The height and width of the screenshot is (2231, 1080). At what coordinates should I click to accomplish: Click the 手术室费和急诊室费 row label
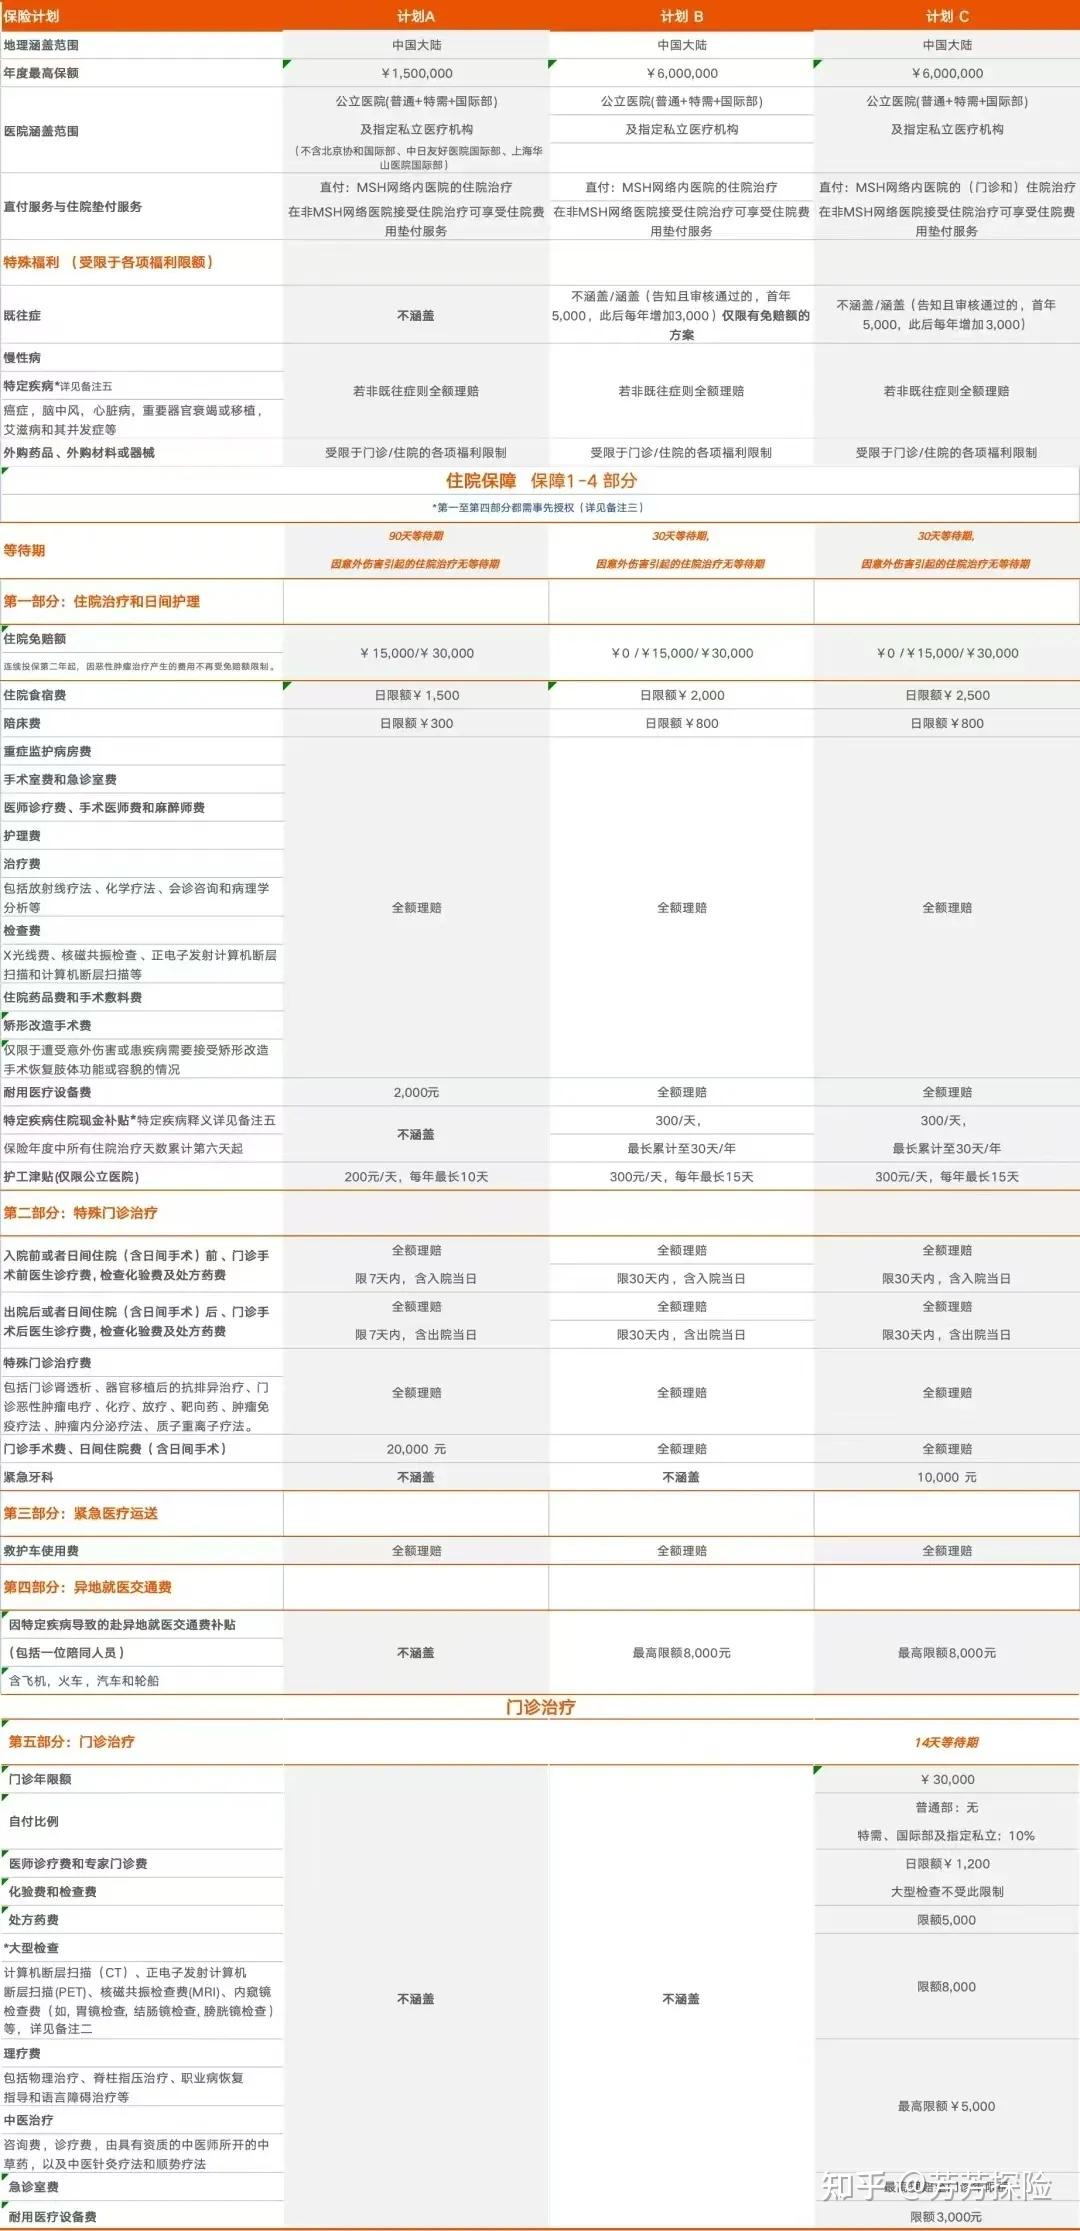(60, 779)
